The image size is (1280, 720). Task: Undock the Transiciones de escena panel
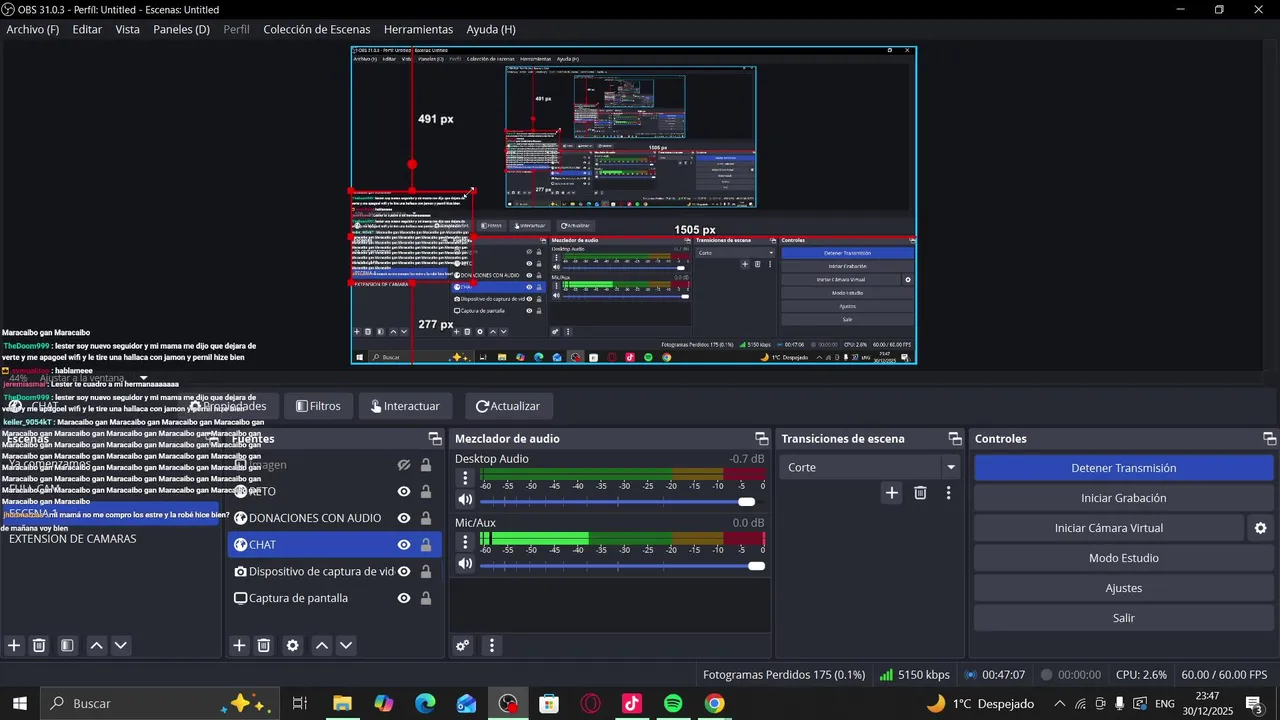point(955,439)
